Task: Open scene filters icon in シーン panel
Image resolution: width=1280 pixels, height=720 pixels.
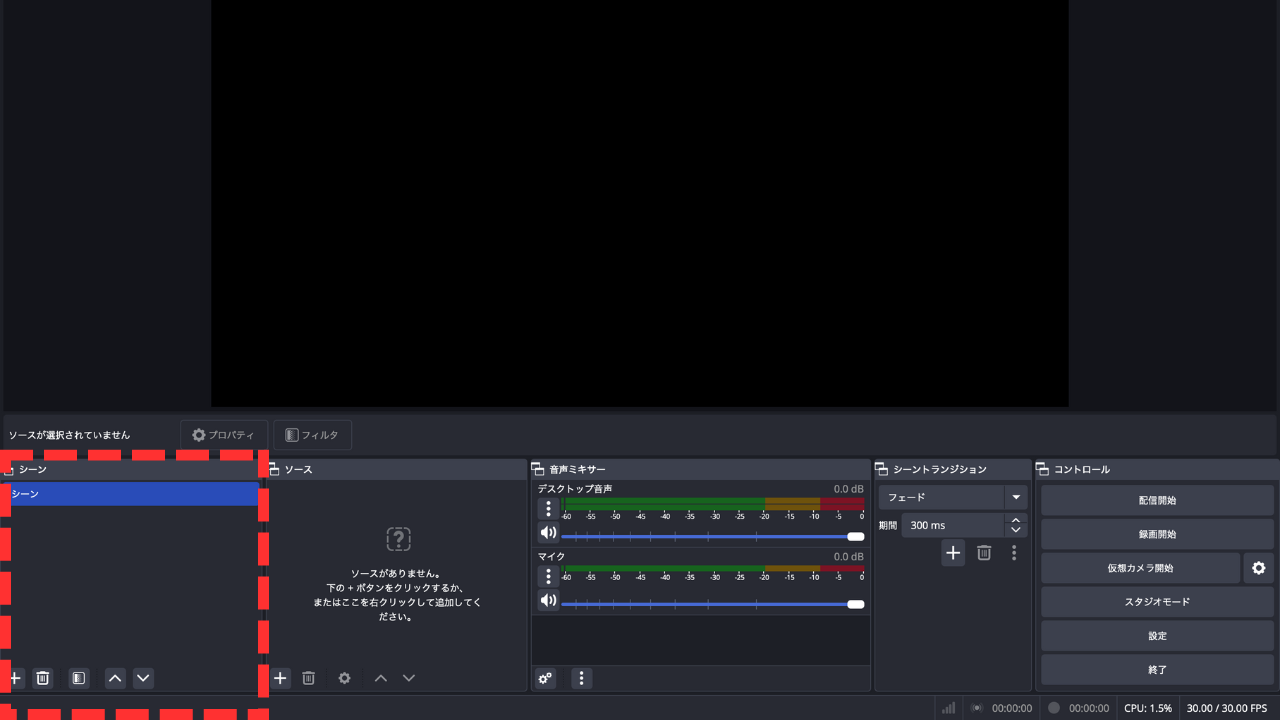Action: pyautogui.click(x=79, y=678)
